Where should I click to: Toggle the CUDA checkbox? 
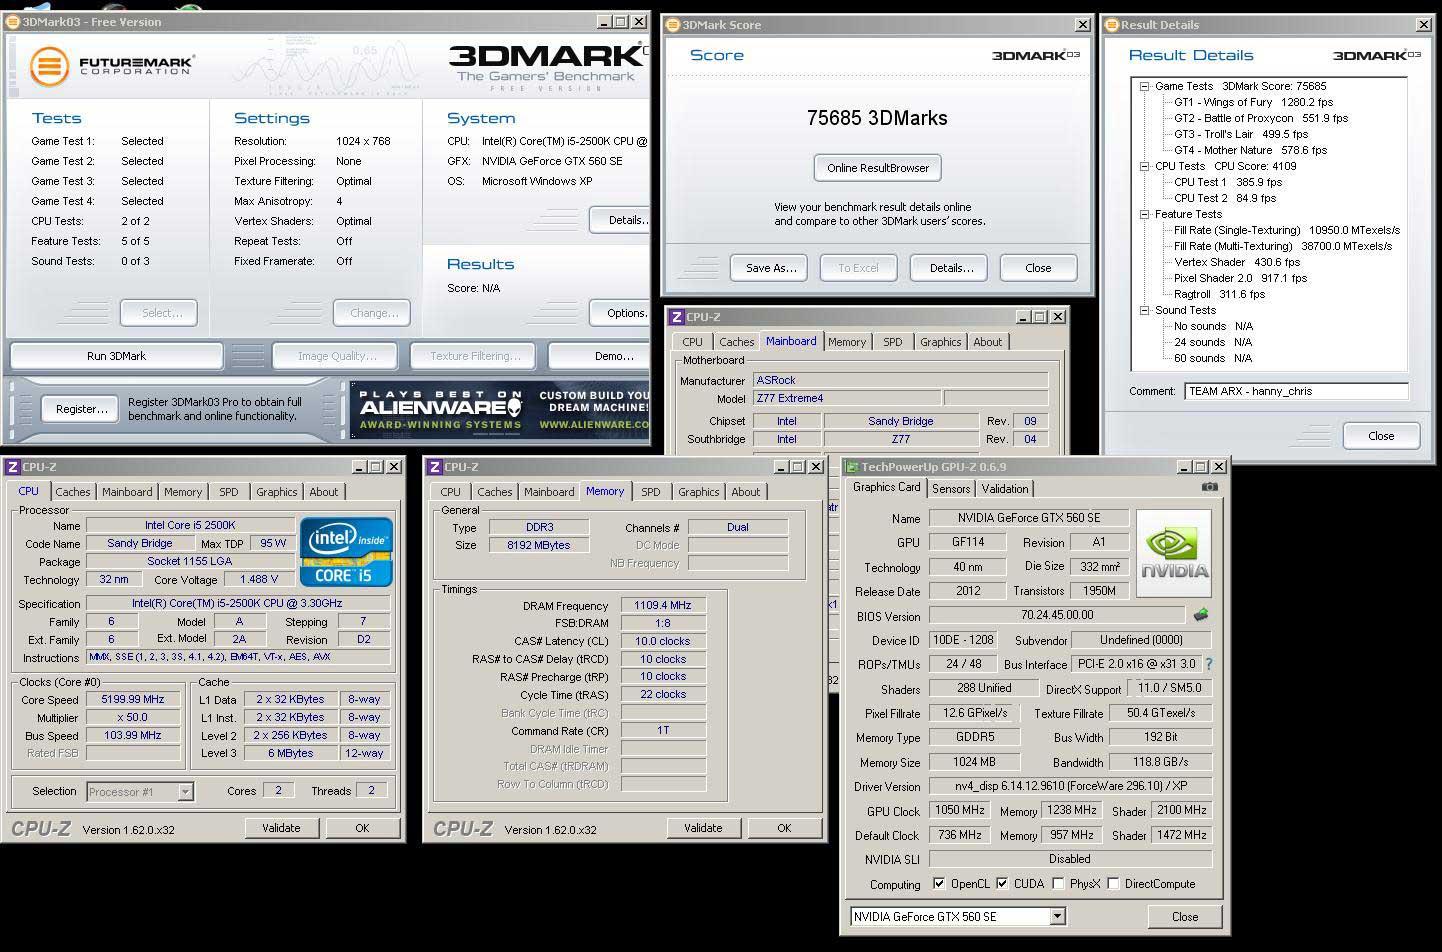(x=1002, y=884)
